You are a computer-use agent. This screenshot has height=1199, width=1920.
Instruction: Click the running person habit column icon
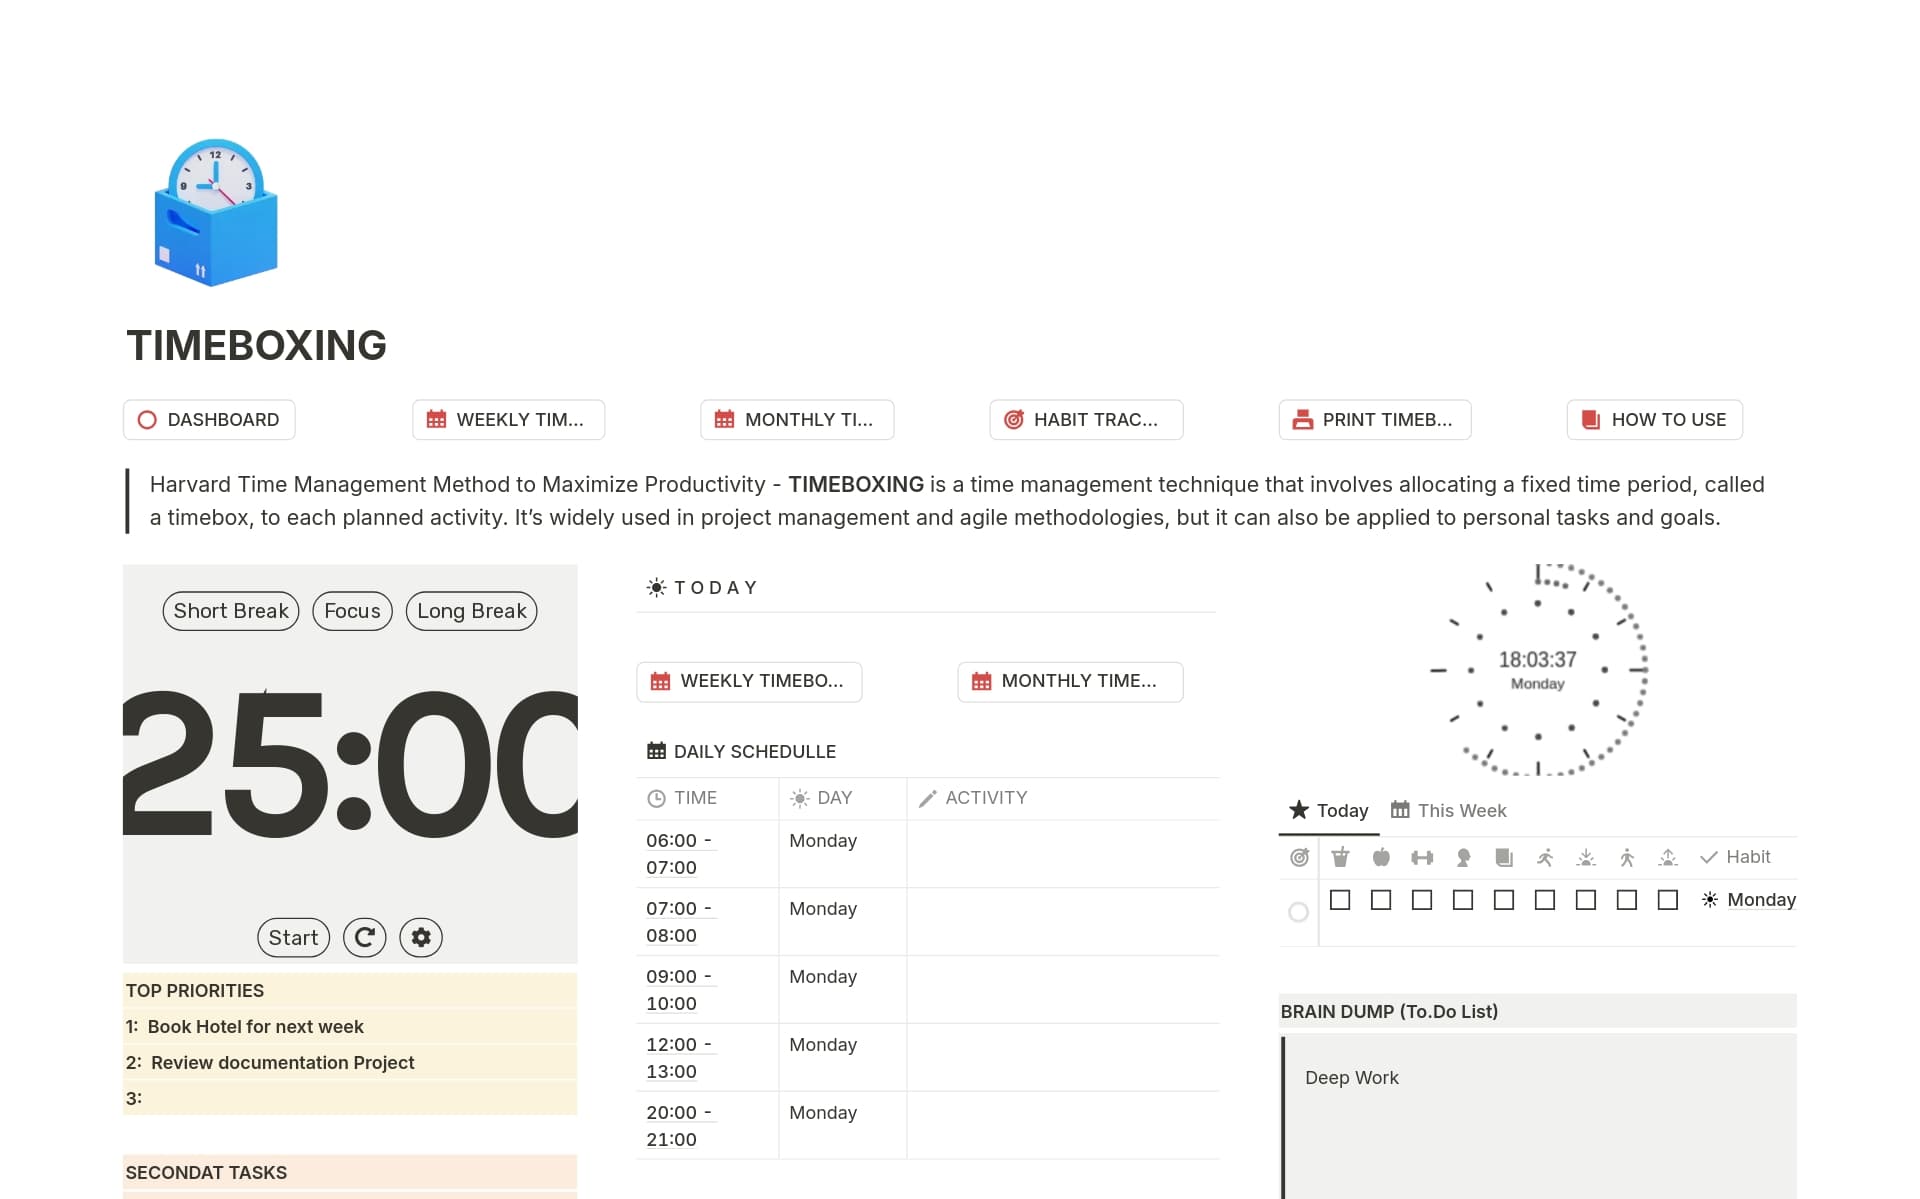coord(1545,857)
